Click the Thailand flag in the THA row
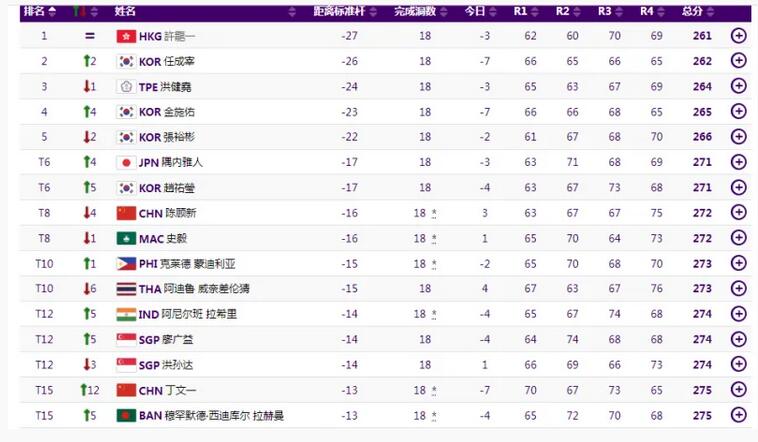 click(x=126, y=289)
